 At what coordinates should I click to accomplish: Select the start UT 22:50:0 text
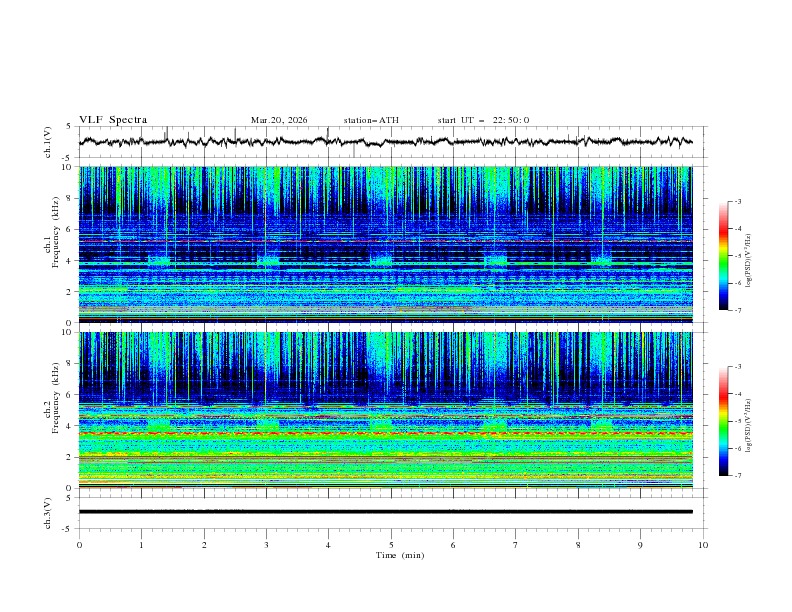pyautogui.click(x=483, y=120)
